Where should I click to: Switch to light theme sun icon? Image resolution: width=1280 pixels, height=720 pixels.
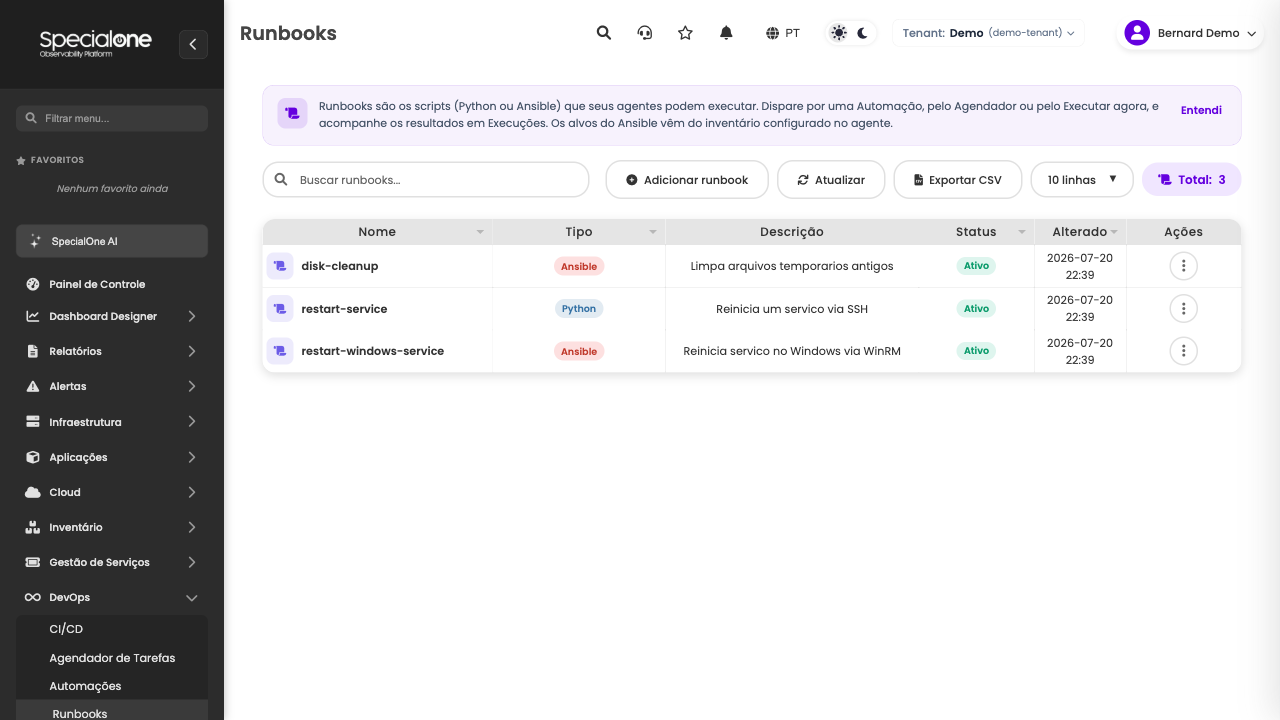[x=838, y=33]
